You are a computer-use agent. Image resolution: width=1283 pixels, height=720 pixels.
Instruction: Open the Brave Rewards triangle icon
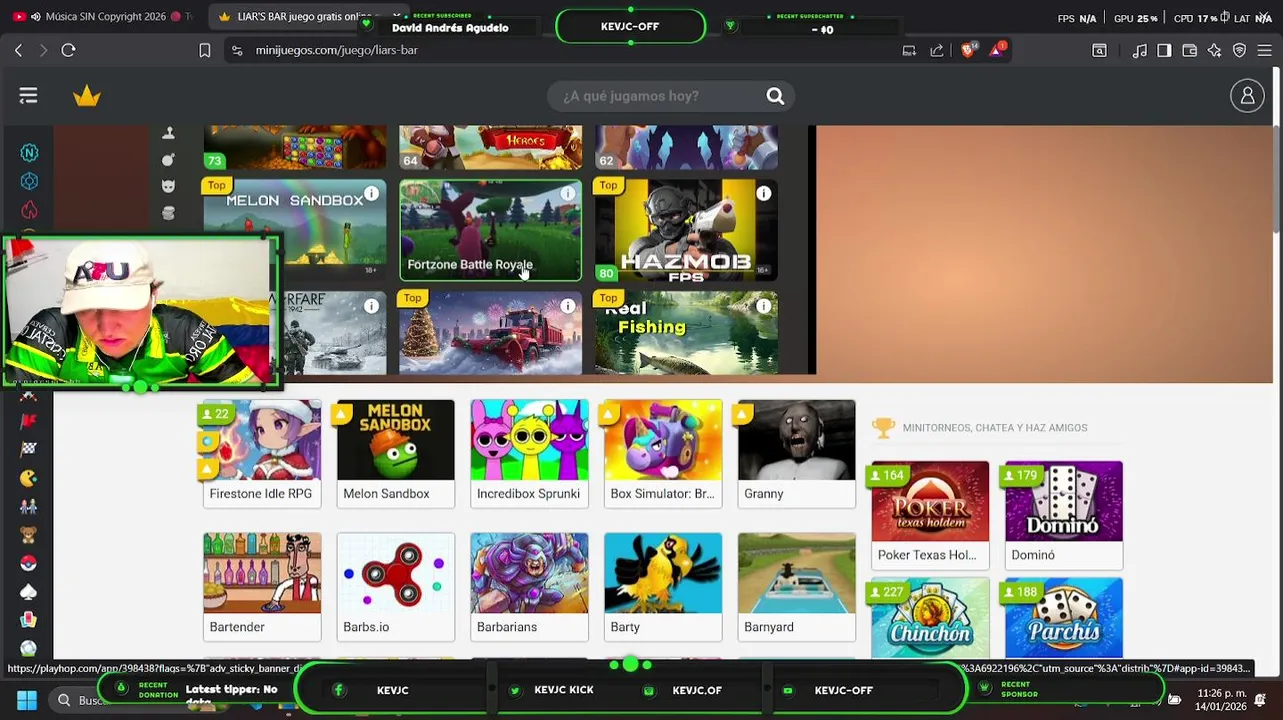tap(997, 50)
